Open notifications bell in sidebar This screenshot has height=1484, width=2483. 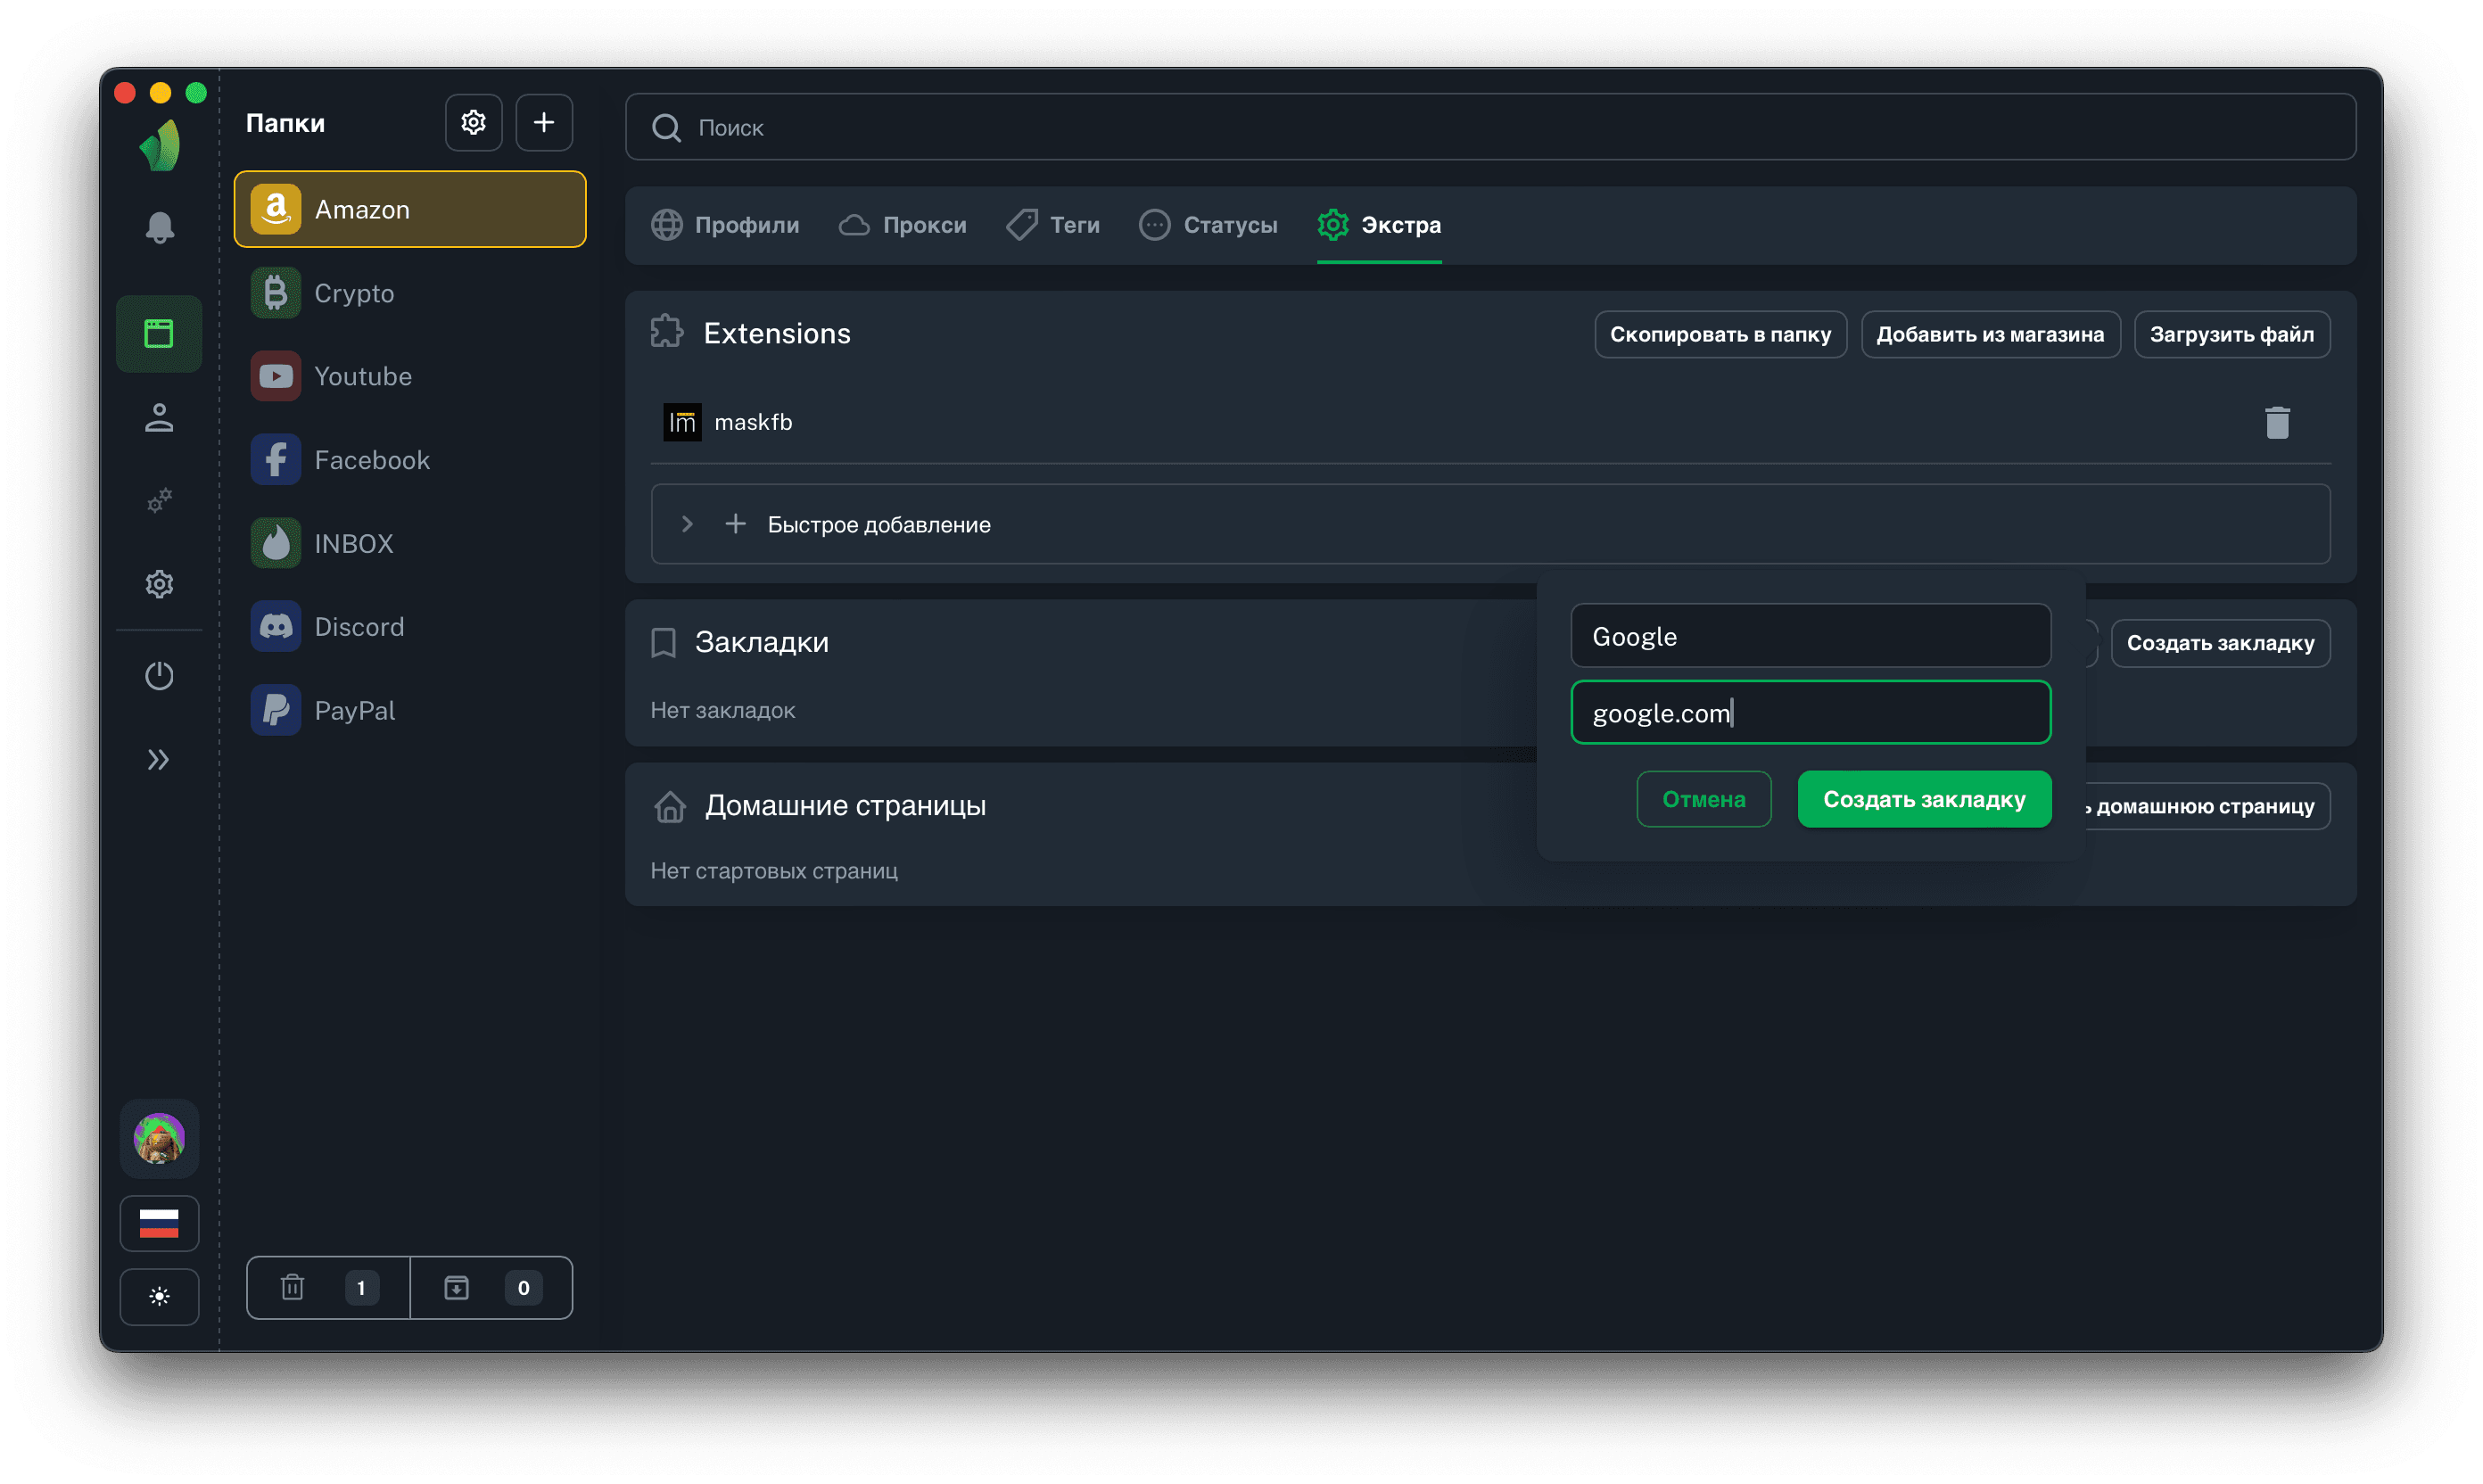[x=159, y=228]
